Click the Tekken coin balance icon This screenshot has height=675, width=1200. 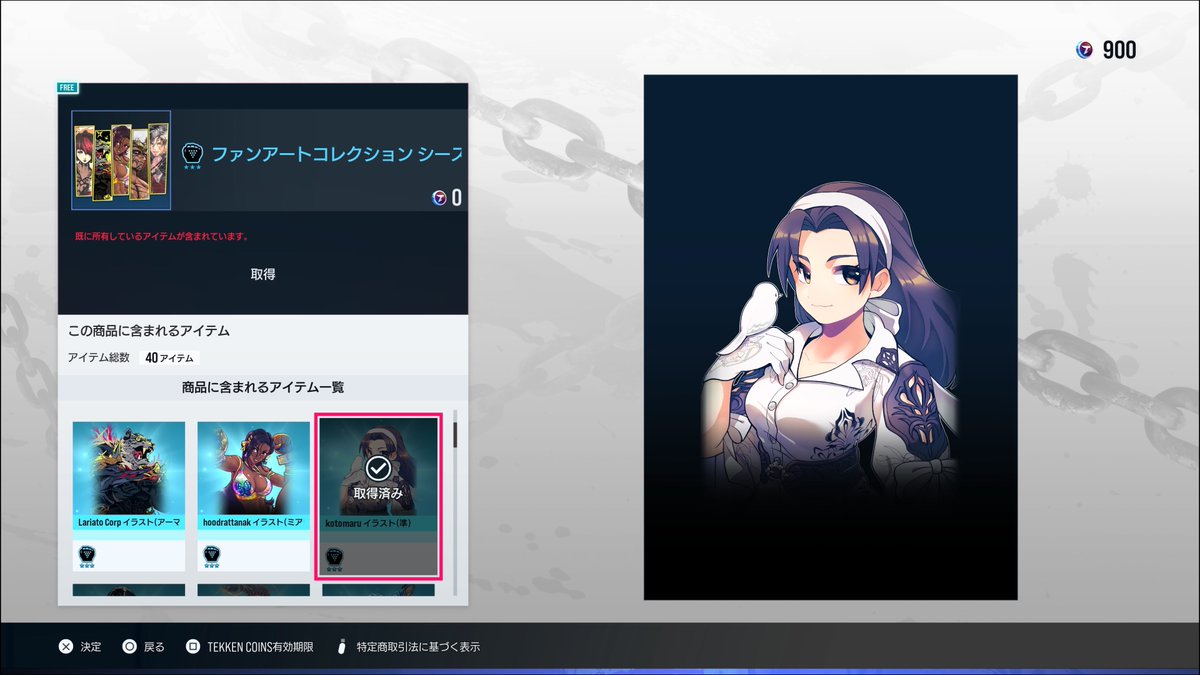coord(1084,50)
